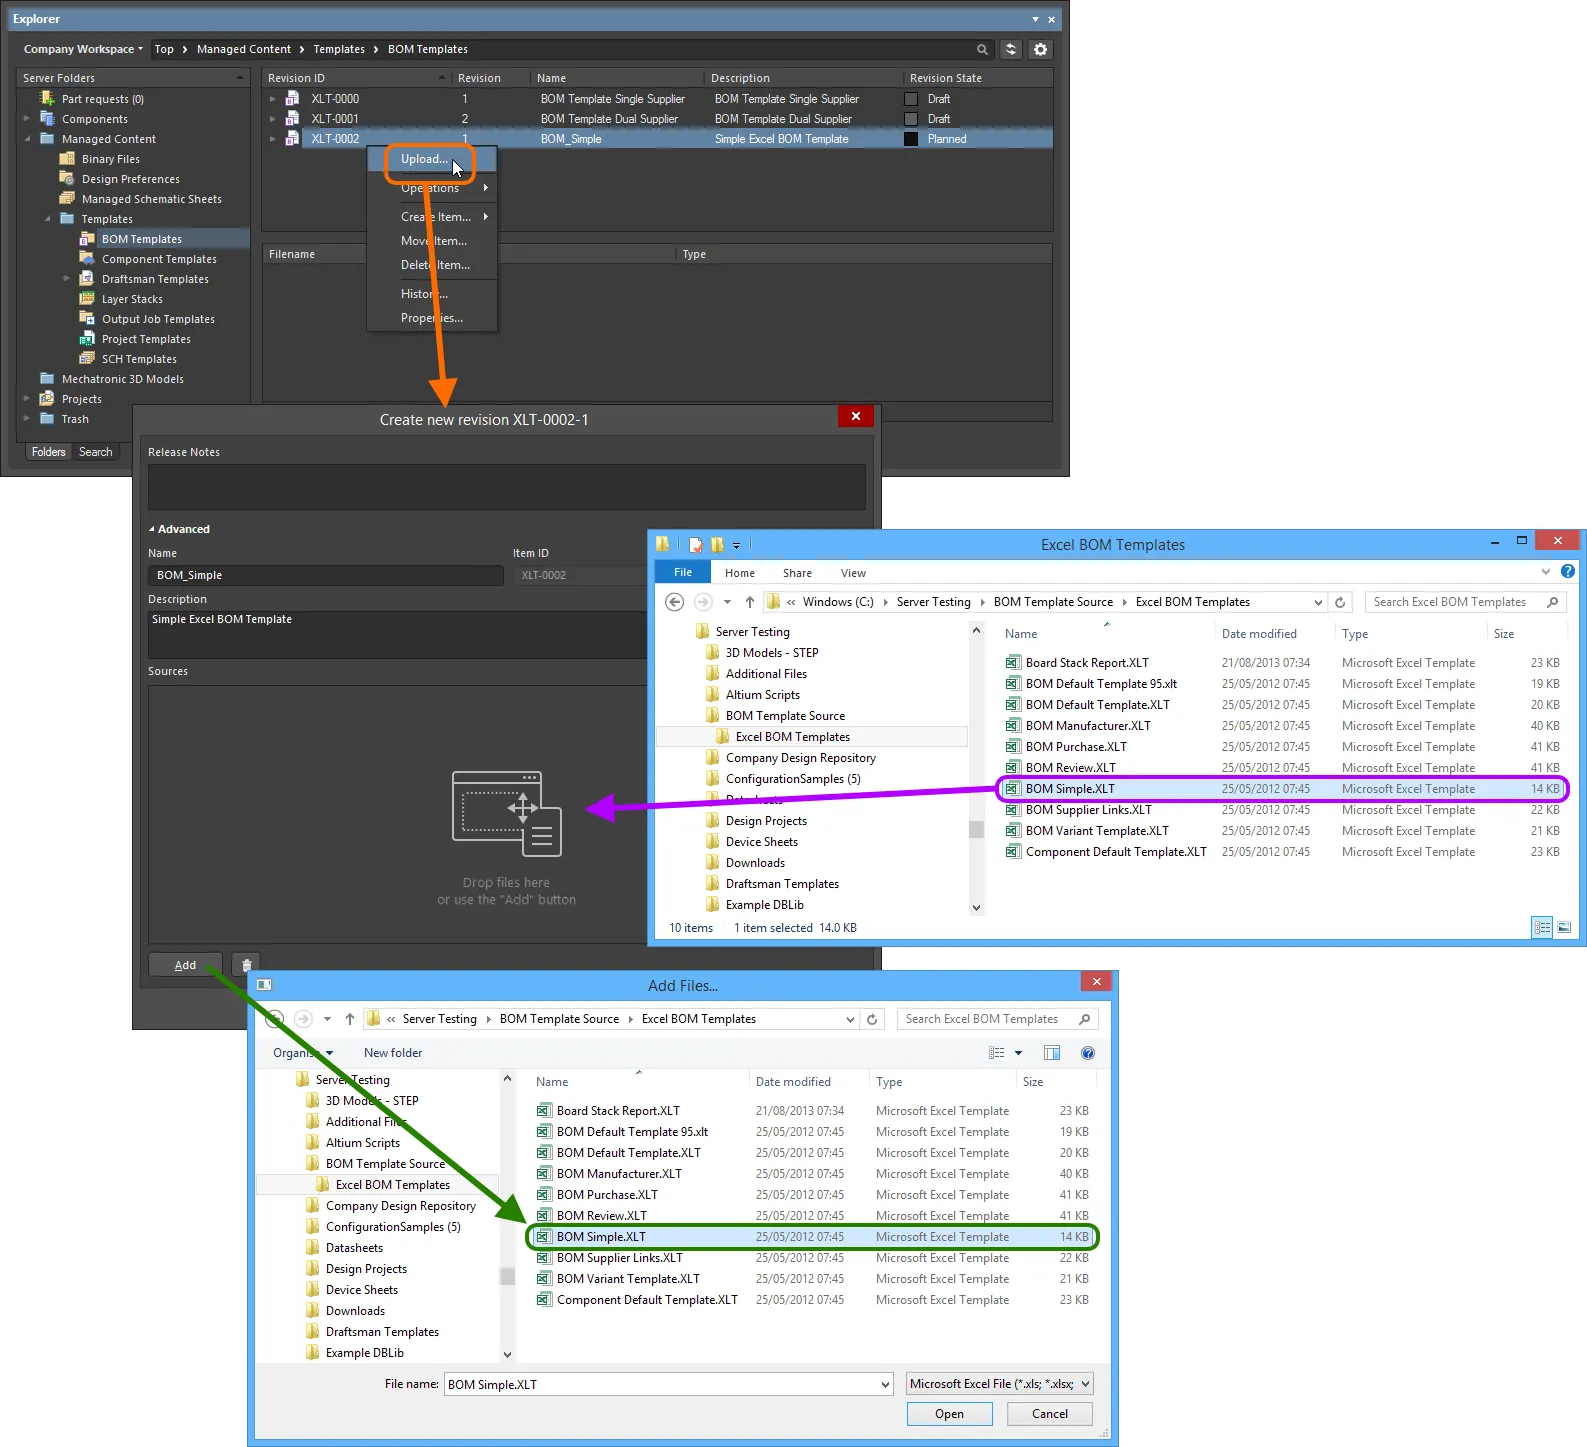Image resolution: width=1587 pixels, height=1447 pixels.
Task: Expand the XLT-0001 revision row
Action: [x=272, y=119]
